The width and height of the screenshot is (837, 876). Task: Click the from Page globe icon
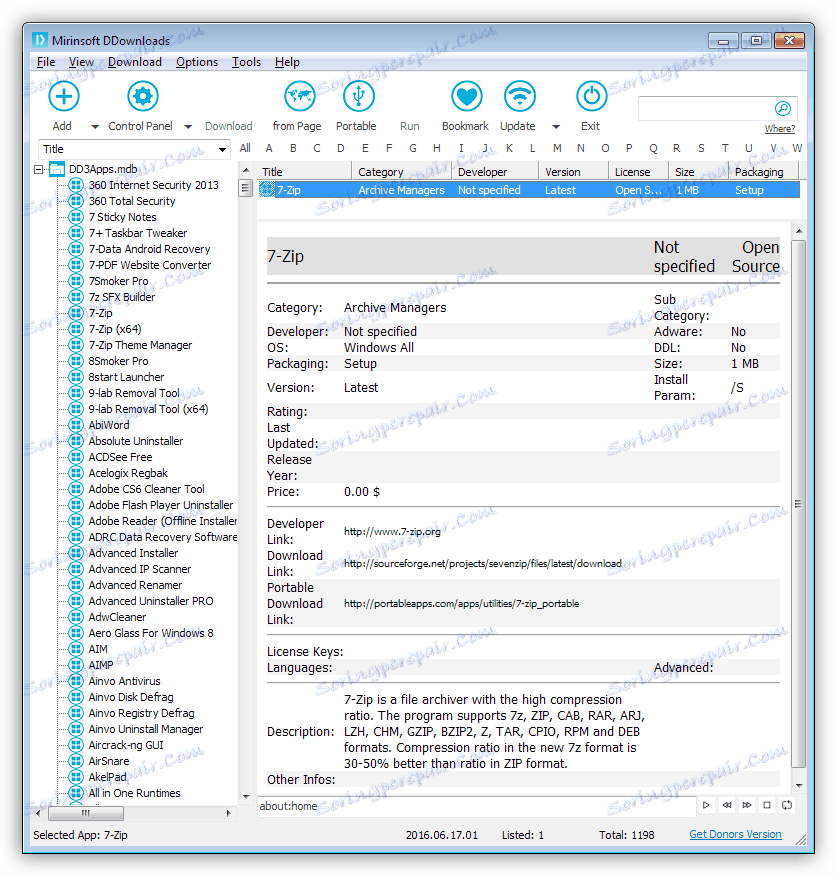click(299, 97)
